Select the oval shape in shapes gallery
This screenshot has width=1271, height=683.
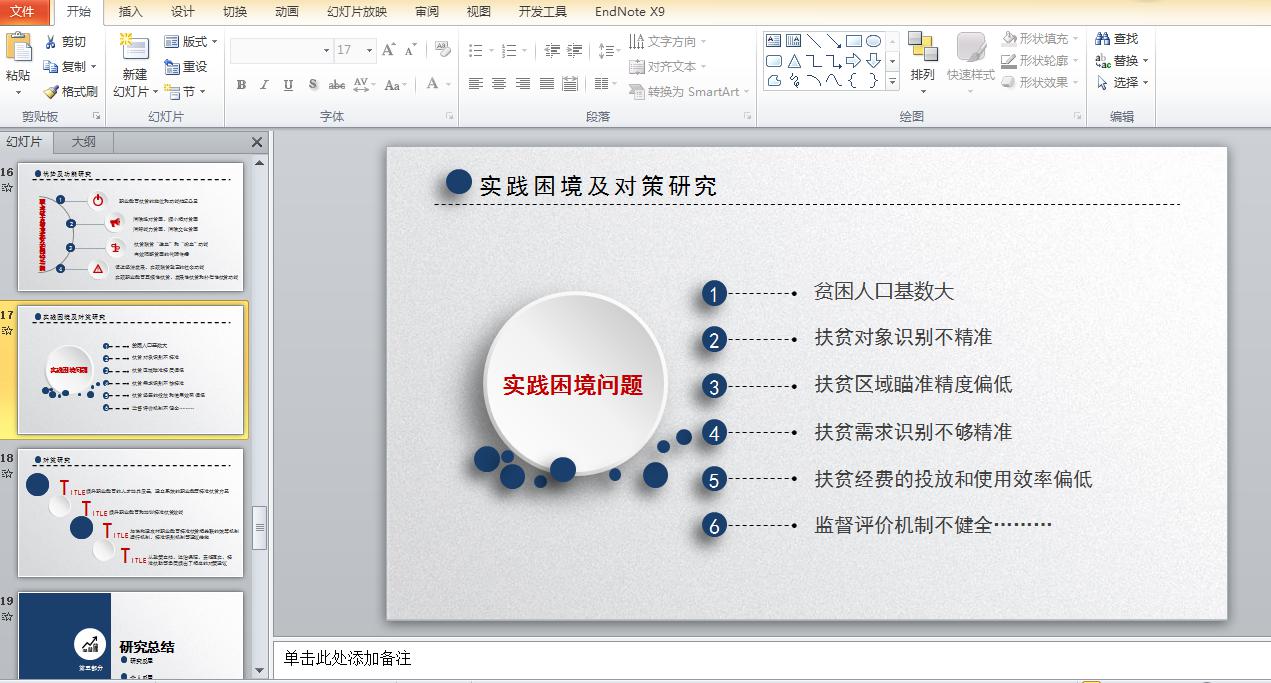[x=873, y=41]
